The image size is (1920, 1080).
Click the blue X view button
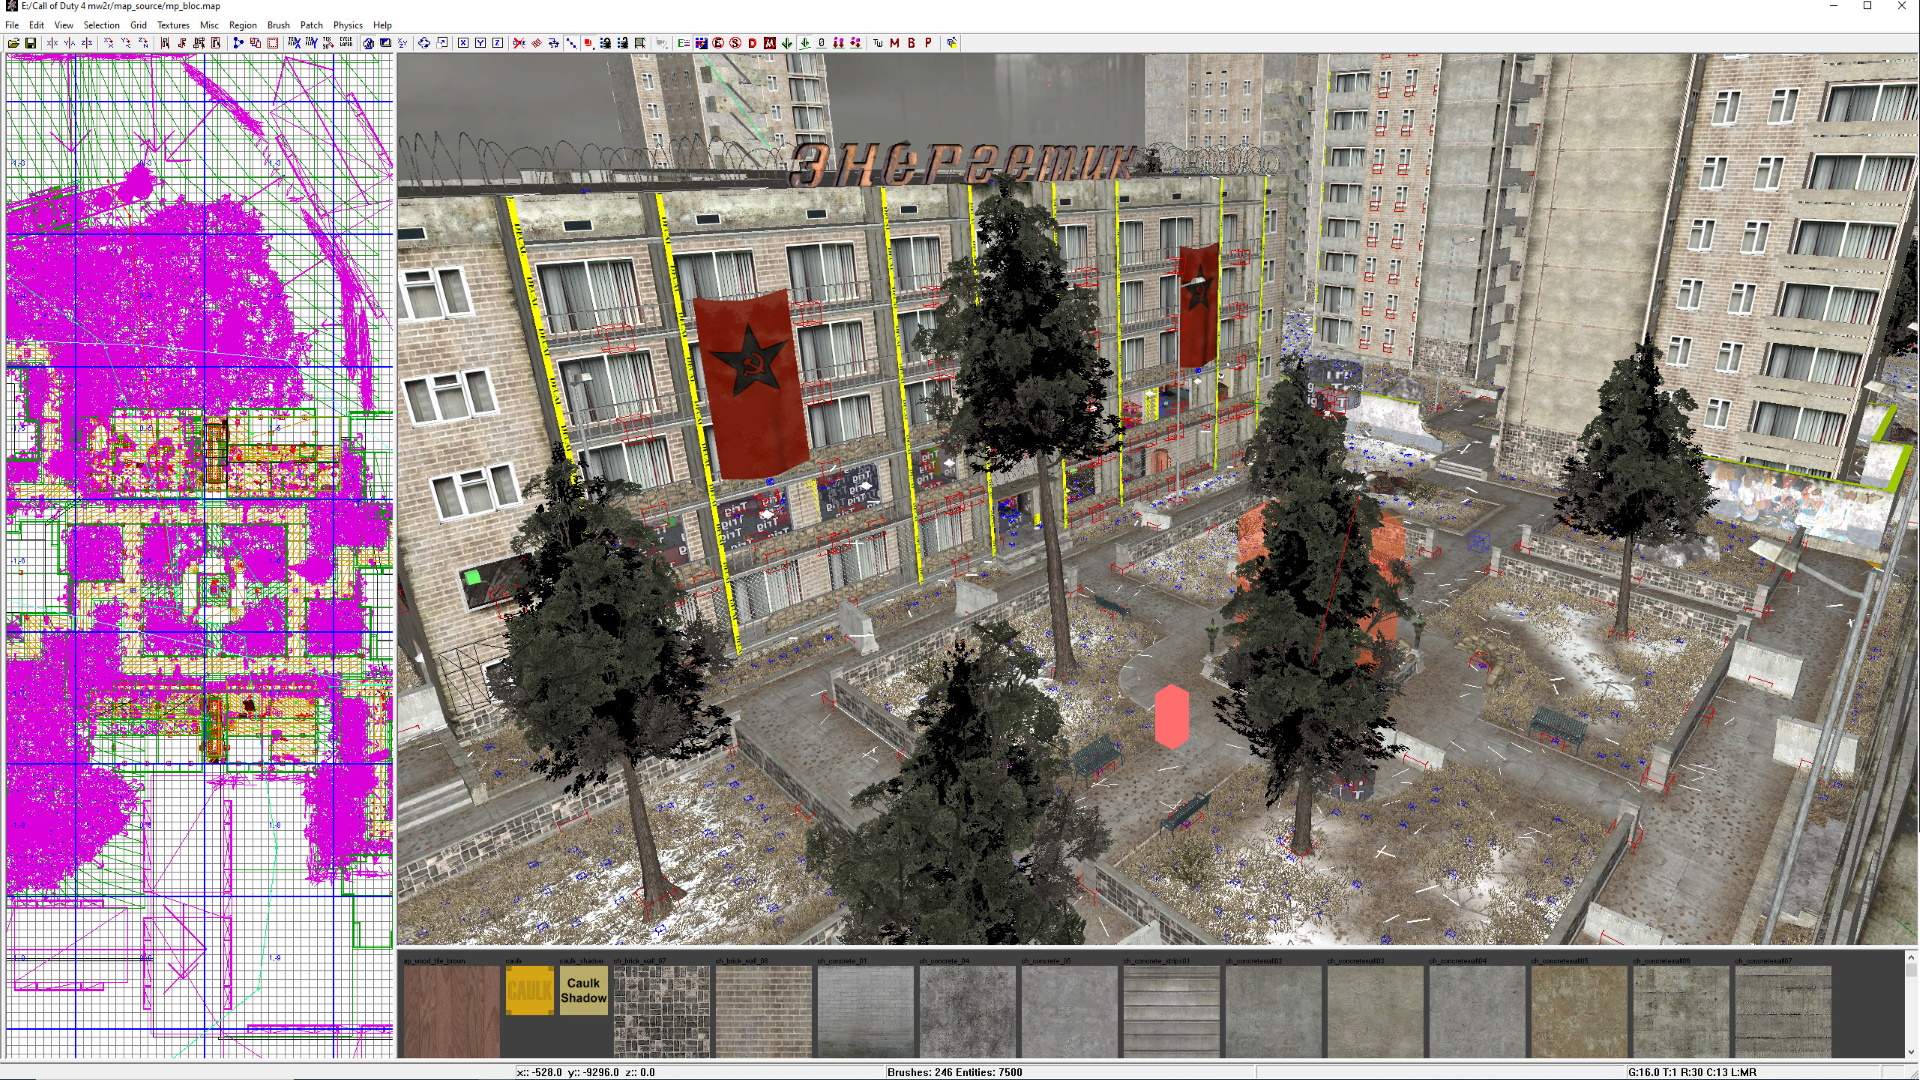(463, 43)
